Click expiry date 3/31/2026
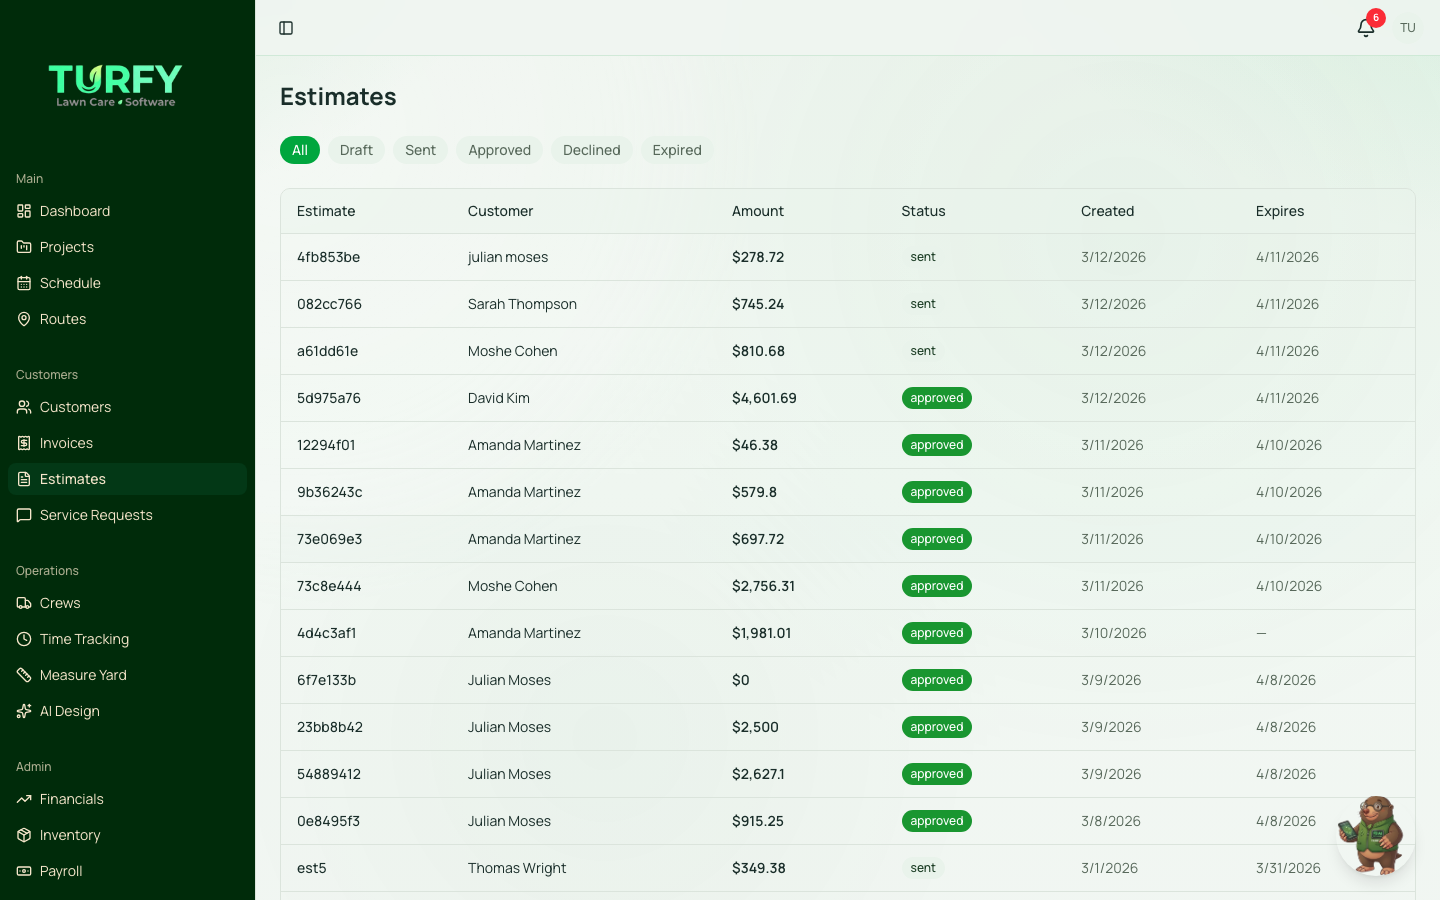The image size is (1440, 900). click(1288, 868)
